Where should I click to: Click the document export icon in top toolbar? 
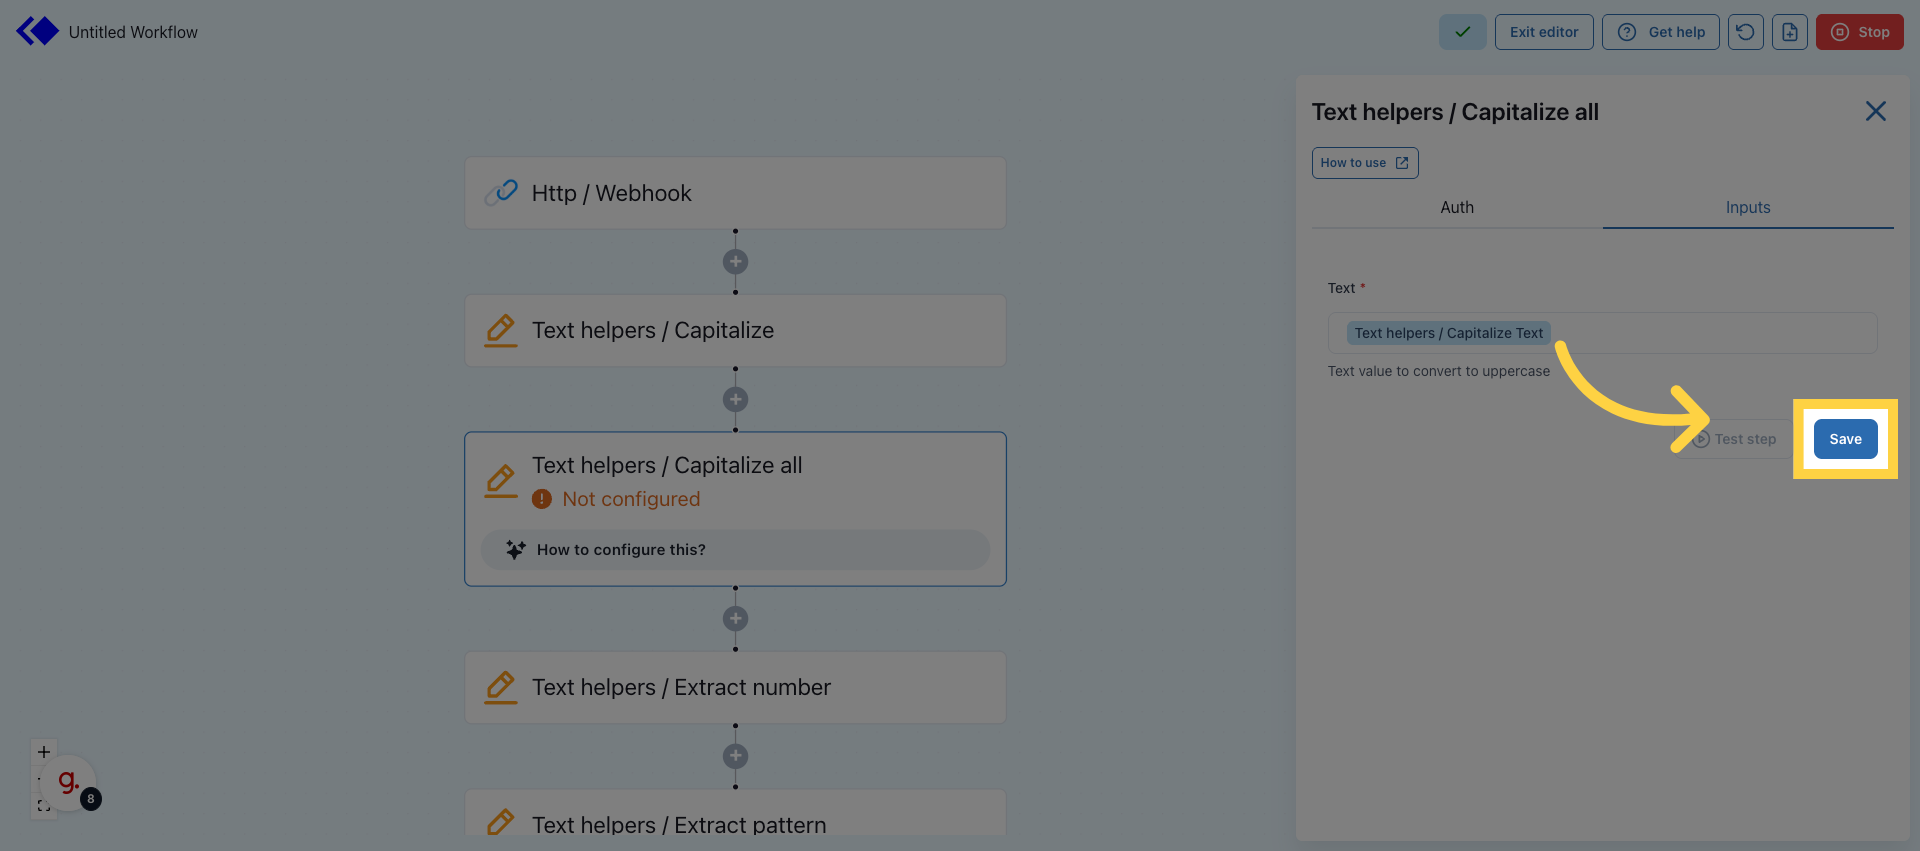pos(1789,32)
